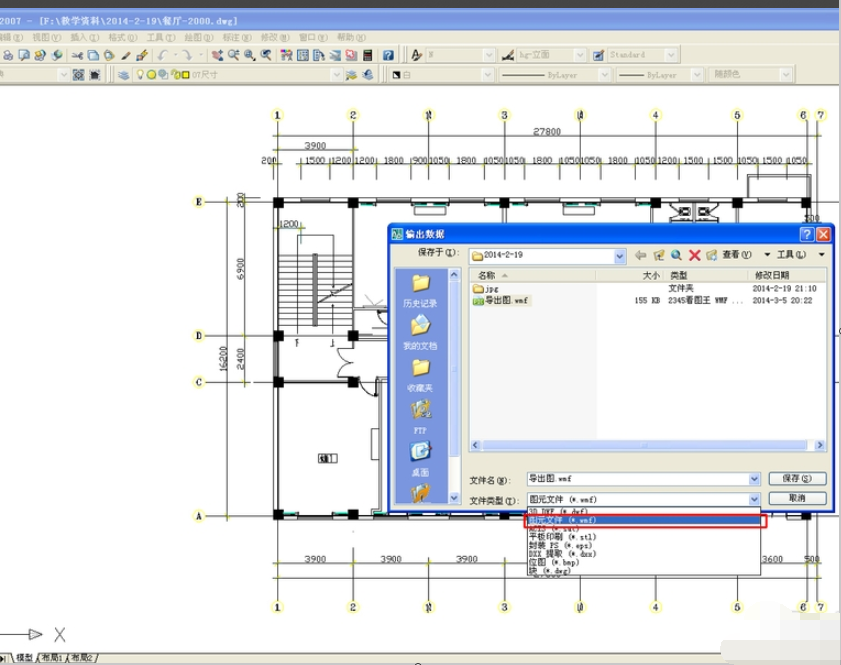Open the 白 color control dropdown
This screenshot has height=665, width=841.
(x=487, y=75)
